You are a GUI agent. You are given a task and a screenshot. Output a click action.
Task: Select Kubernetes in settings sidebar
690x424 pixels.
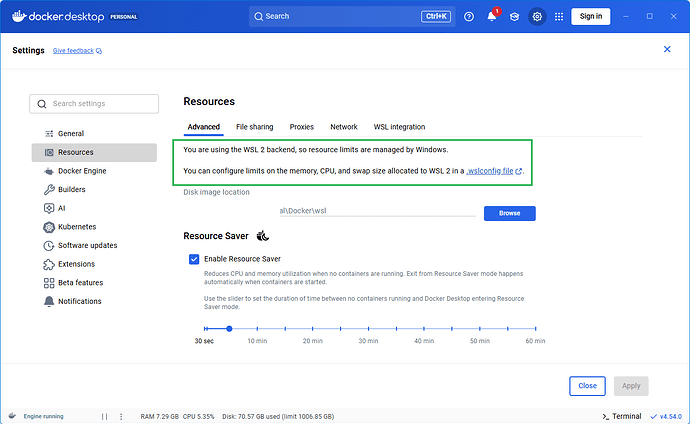point(79,227)
